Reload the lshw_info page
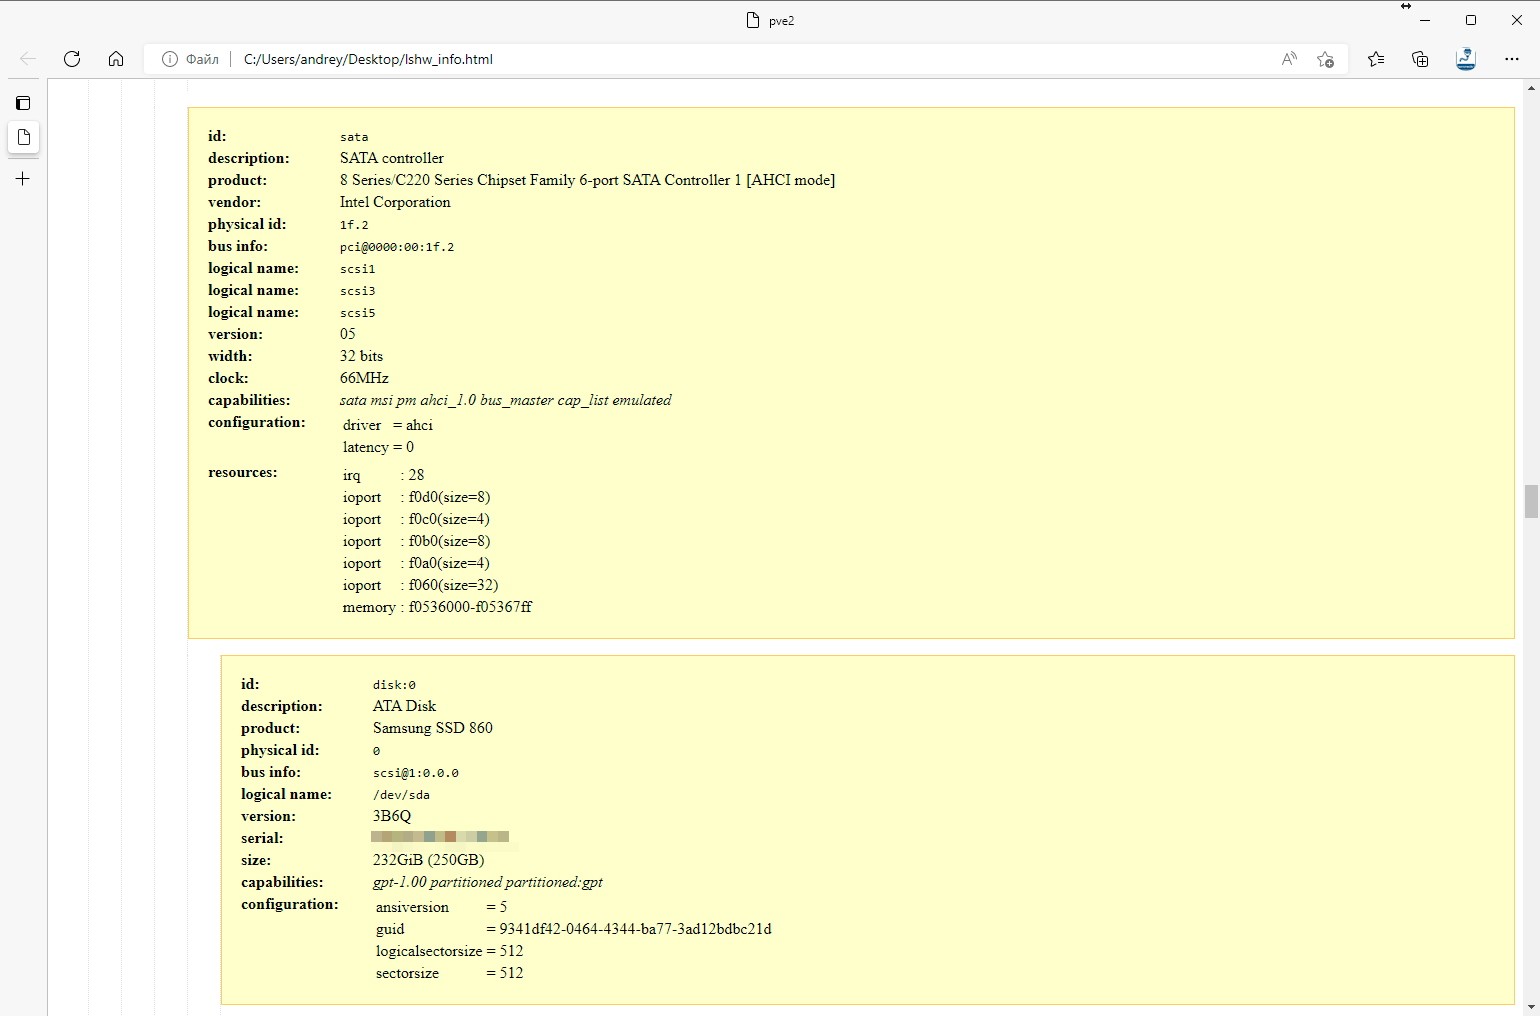 pos(72,59)
